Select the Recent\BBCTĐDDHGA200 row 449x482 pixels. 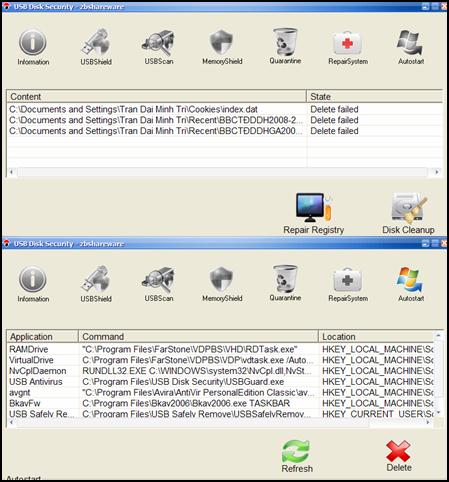click(224, 131)
